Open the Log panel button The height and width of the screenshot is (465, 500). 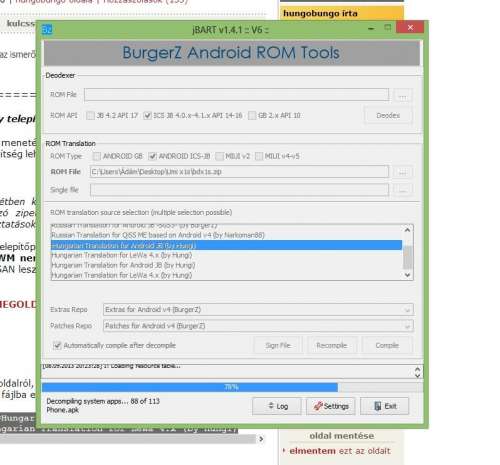pyautogui.click(x=277, y=406)
